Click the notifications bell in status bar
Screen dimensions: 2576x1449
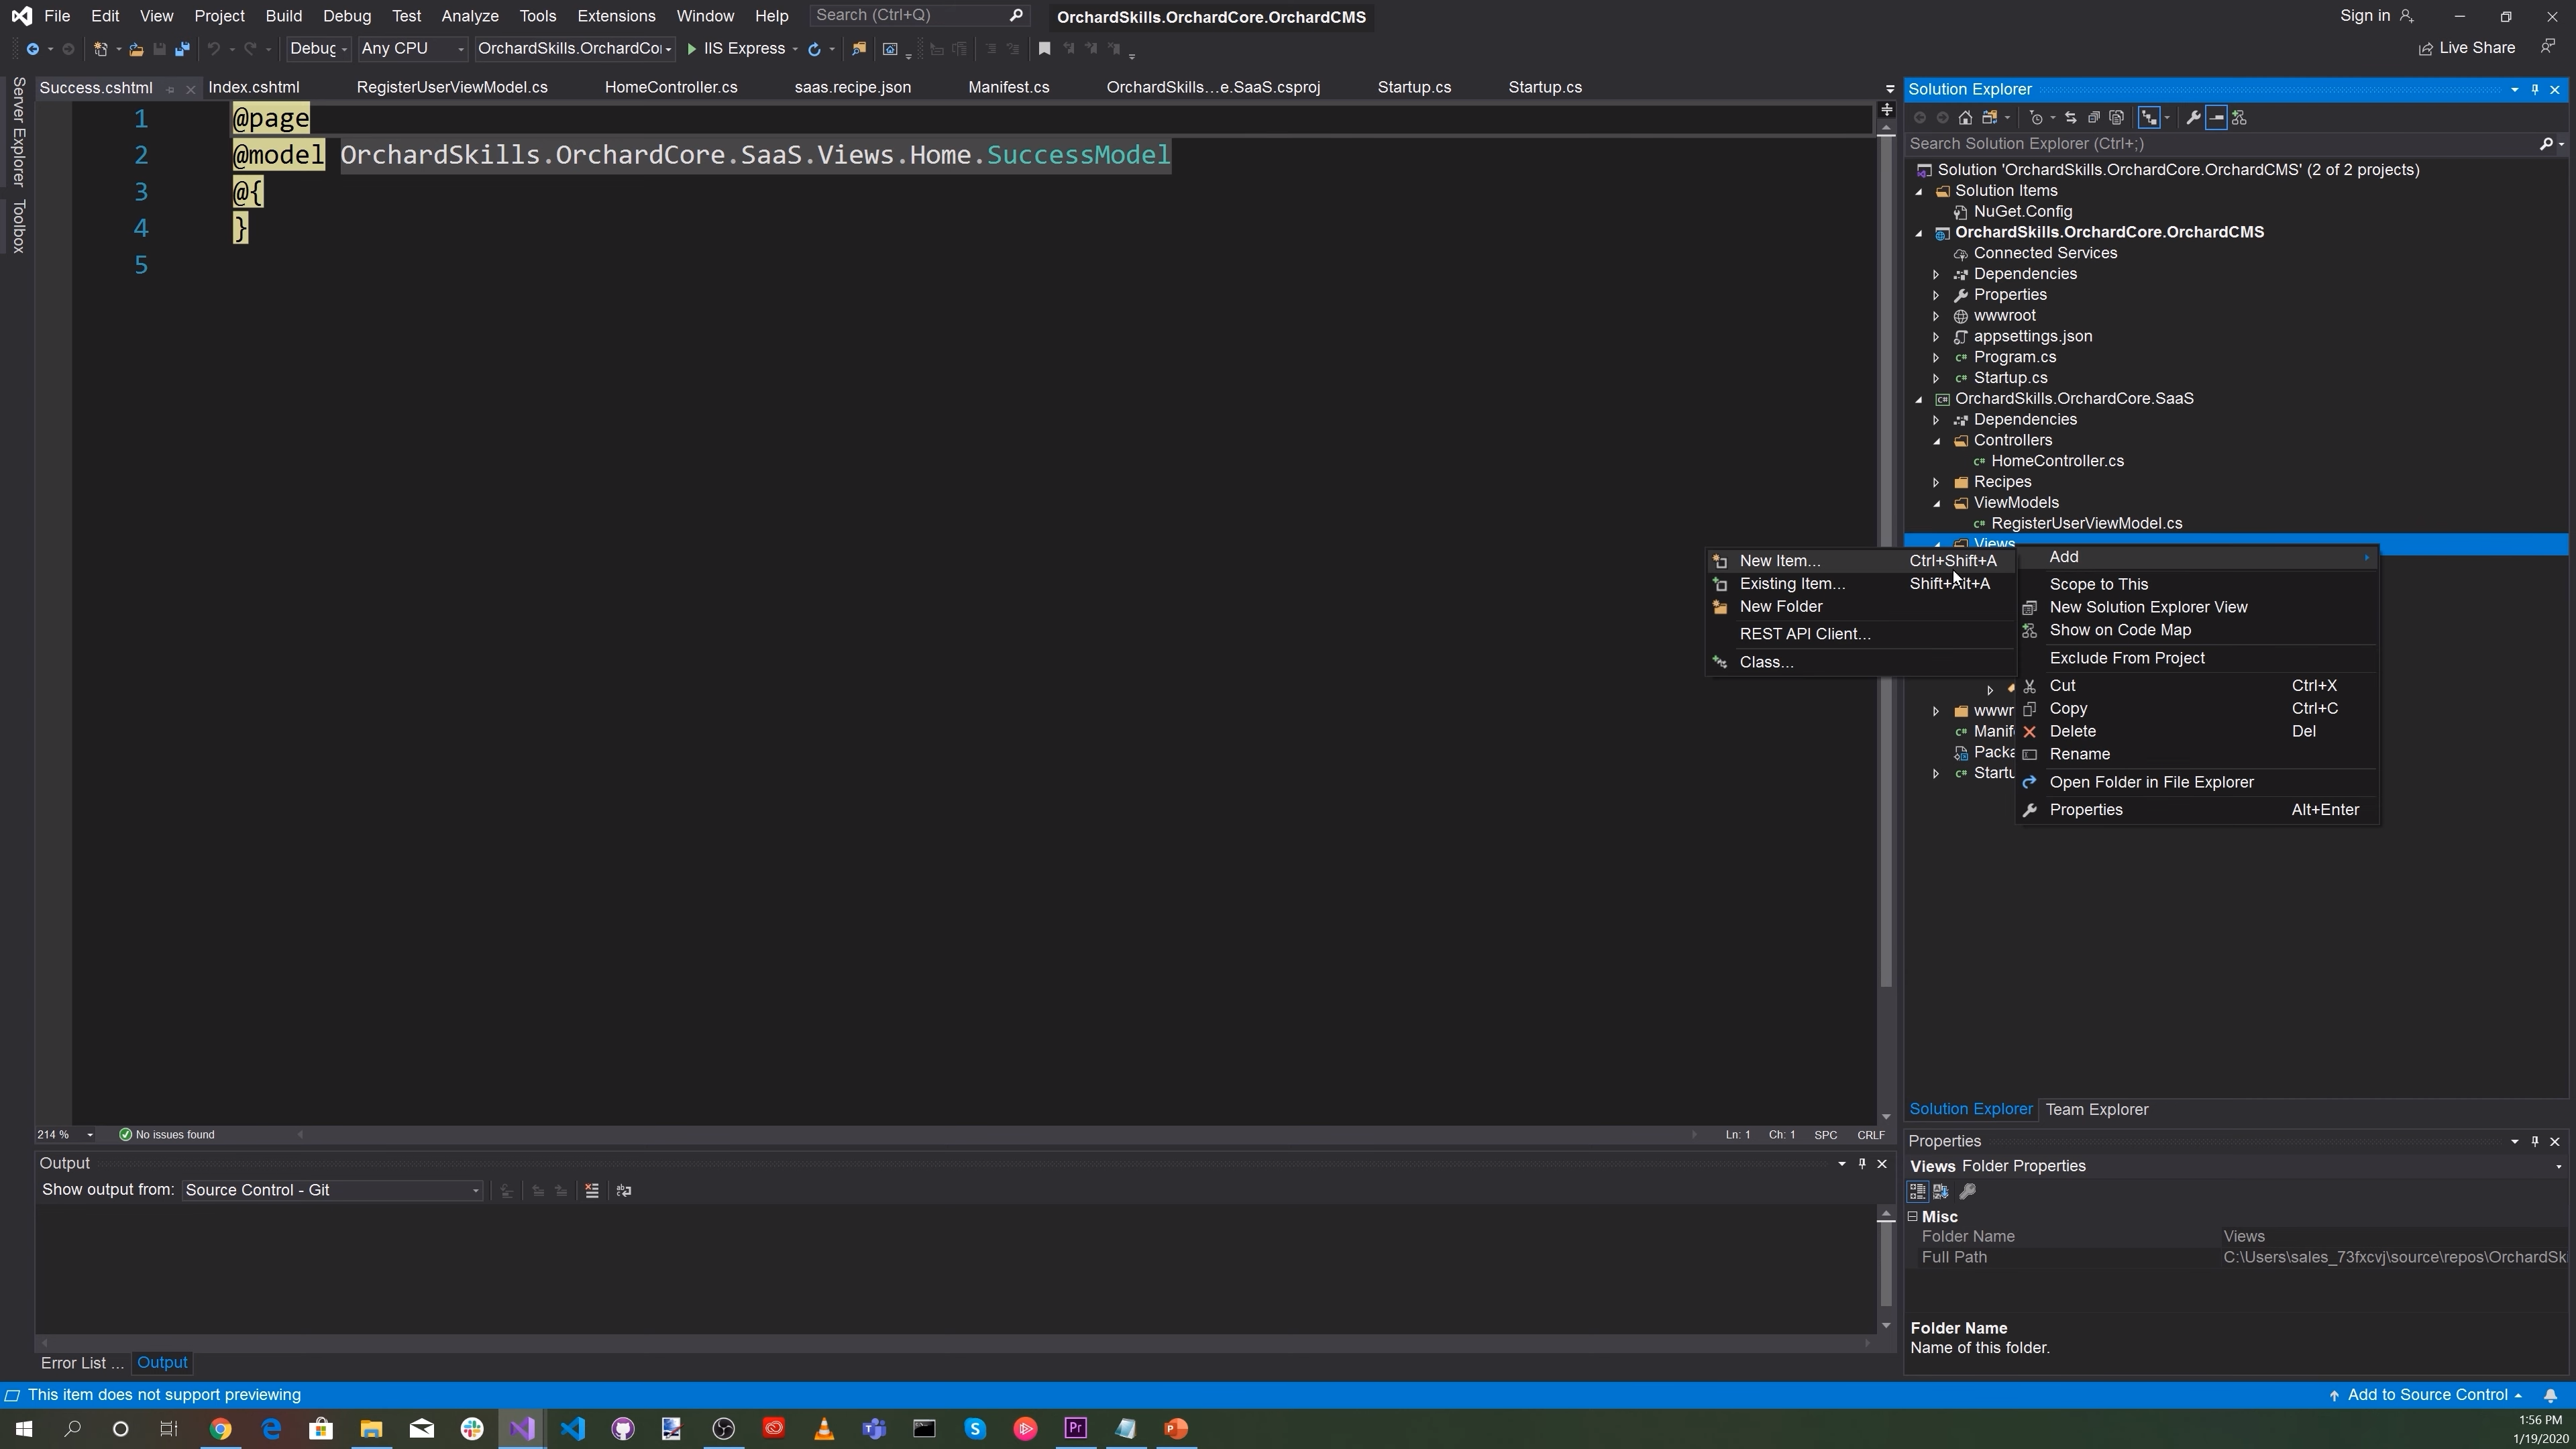click(x=2551, y=1396)
